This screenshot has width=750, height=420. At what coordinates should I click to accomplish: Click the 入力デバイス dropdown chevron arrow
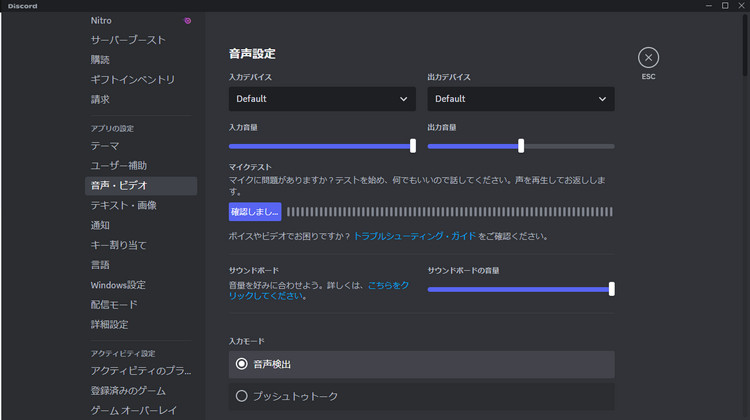(x=403, y=99)
